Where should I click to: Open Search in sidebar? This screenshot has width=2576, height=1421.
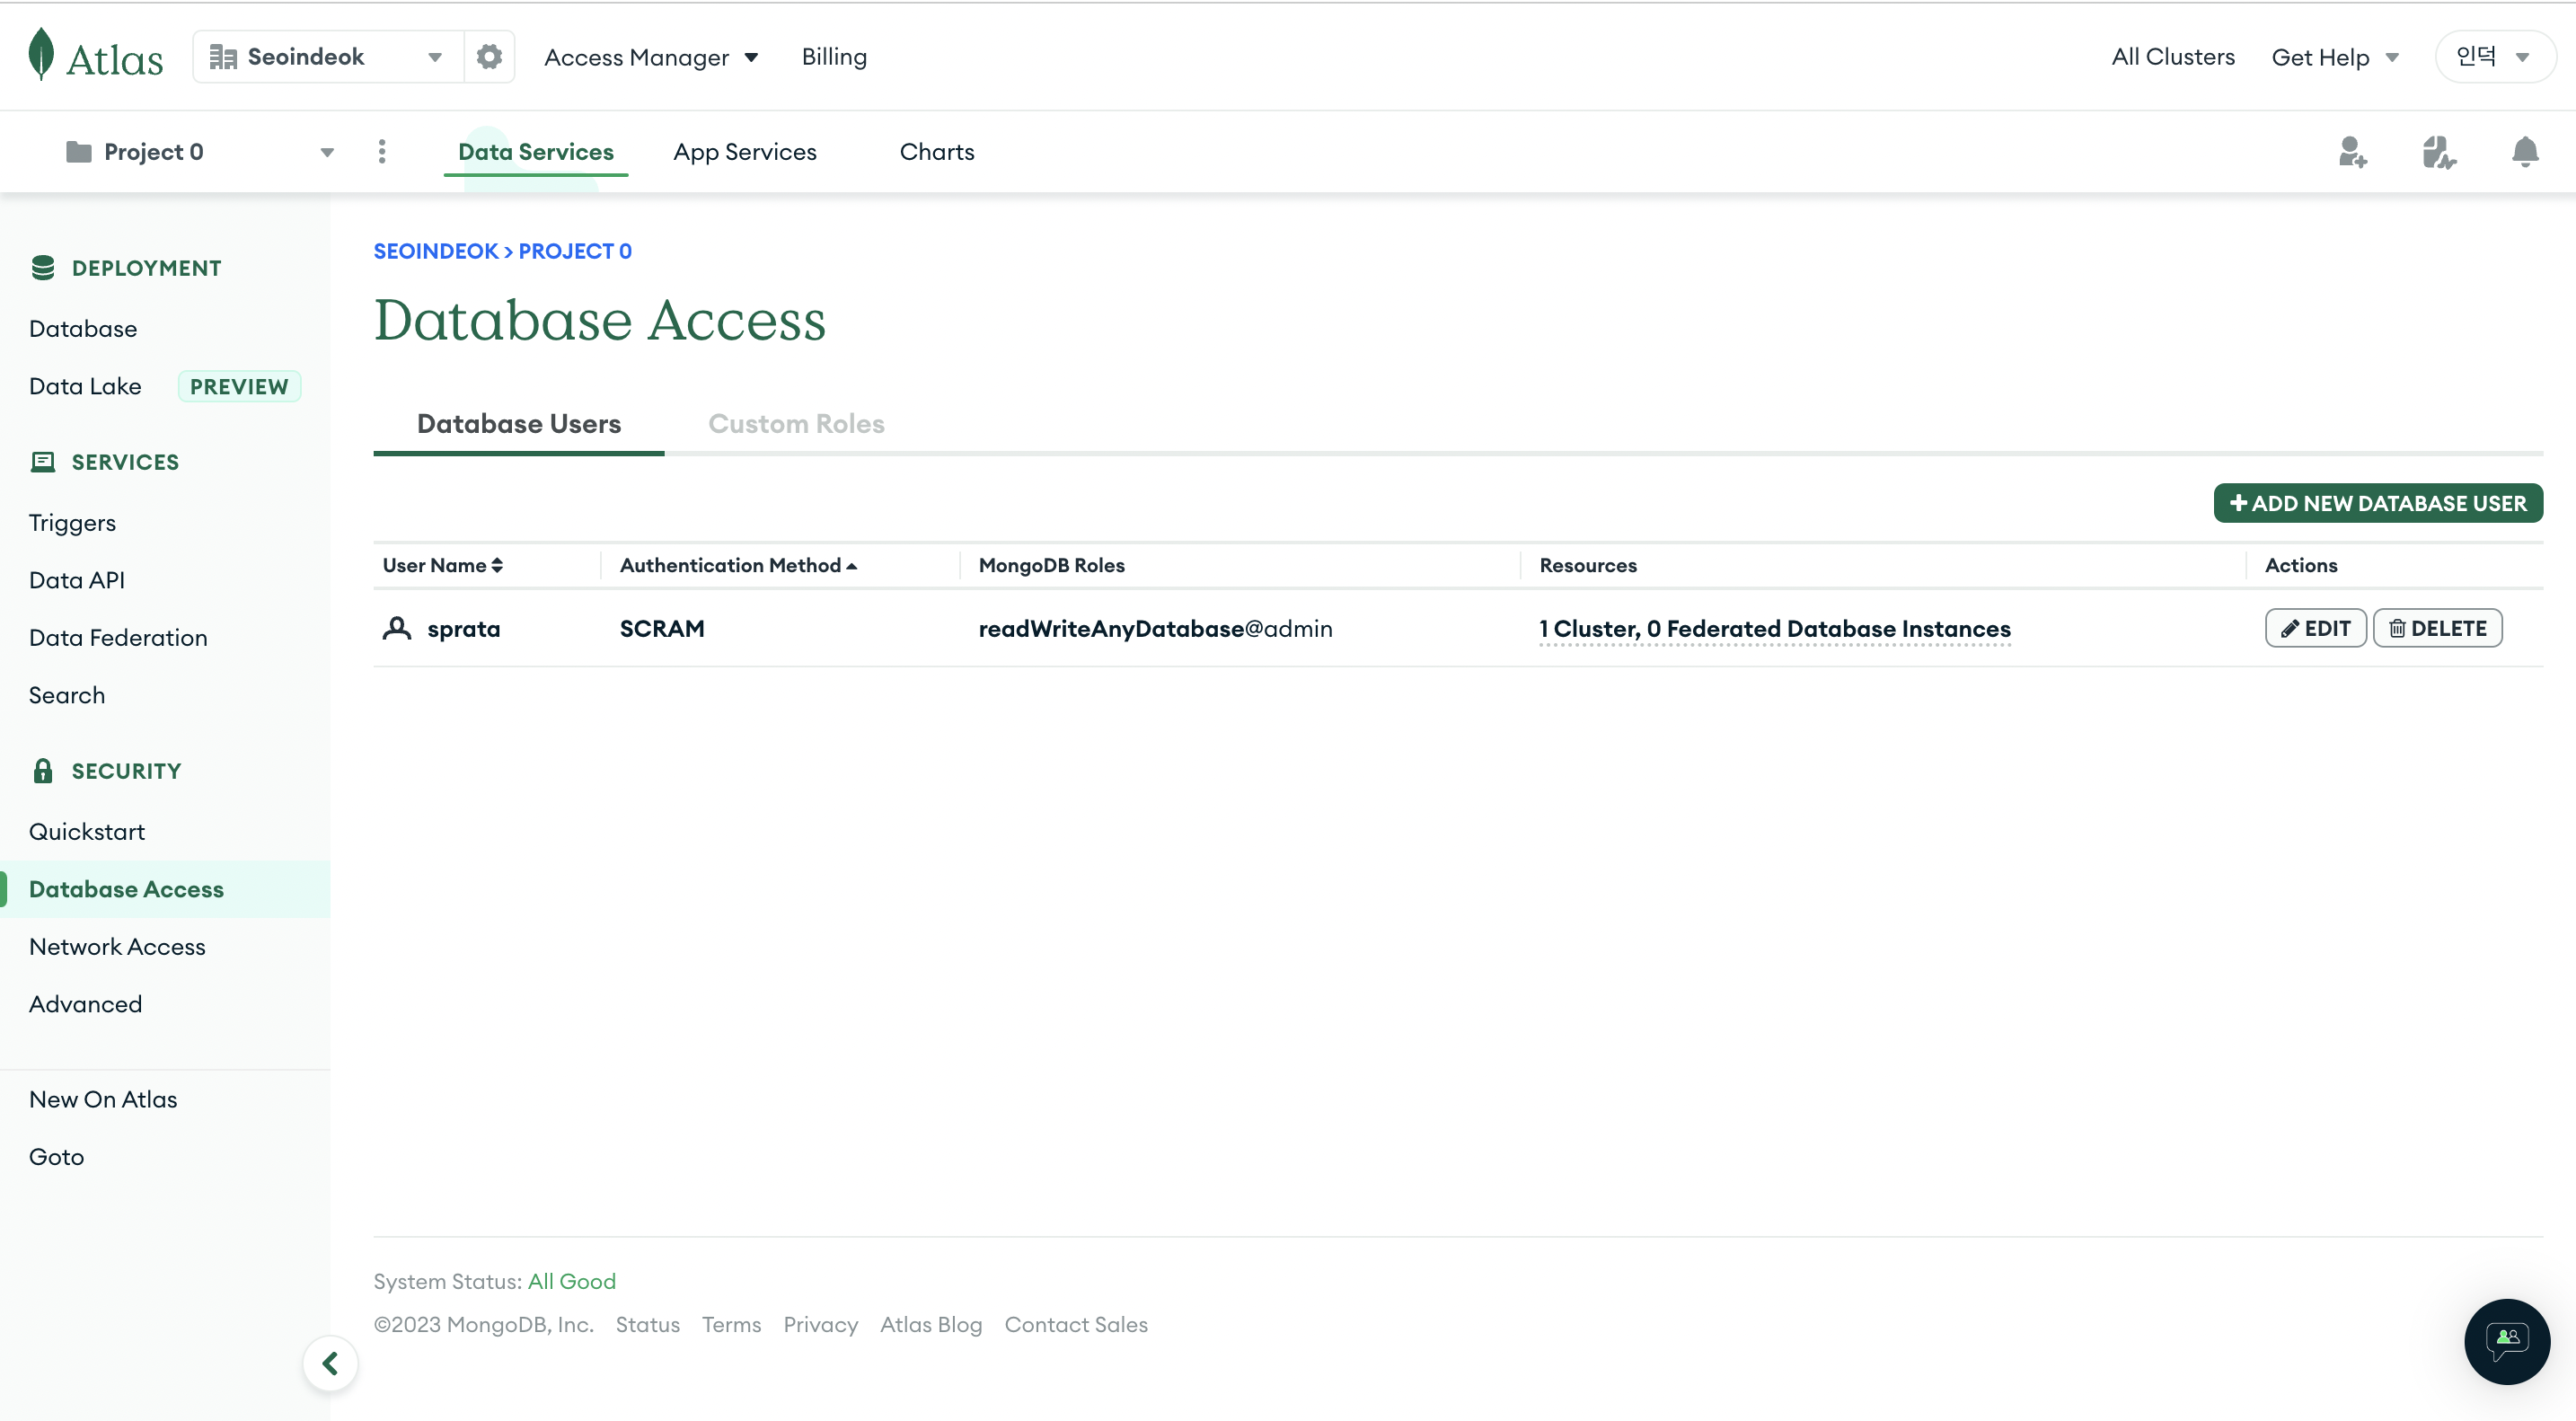(67, 695)
